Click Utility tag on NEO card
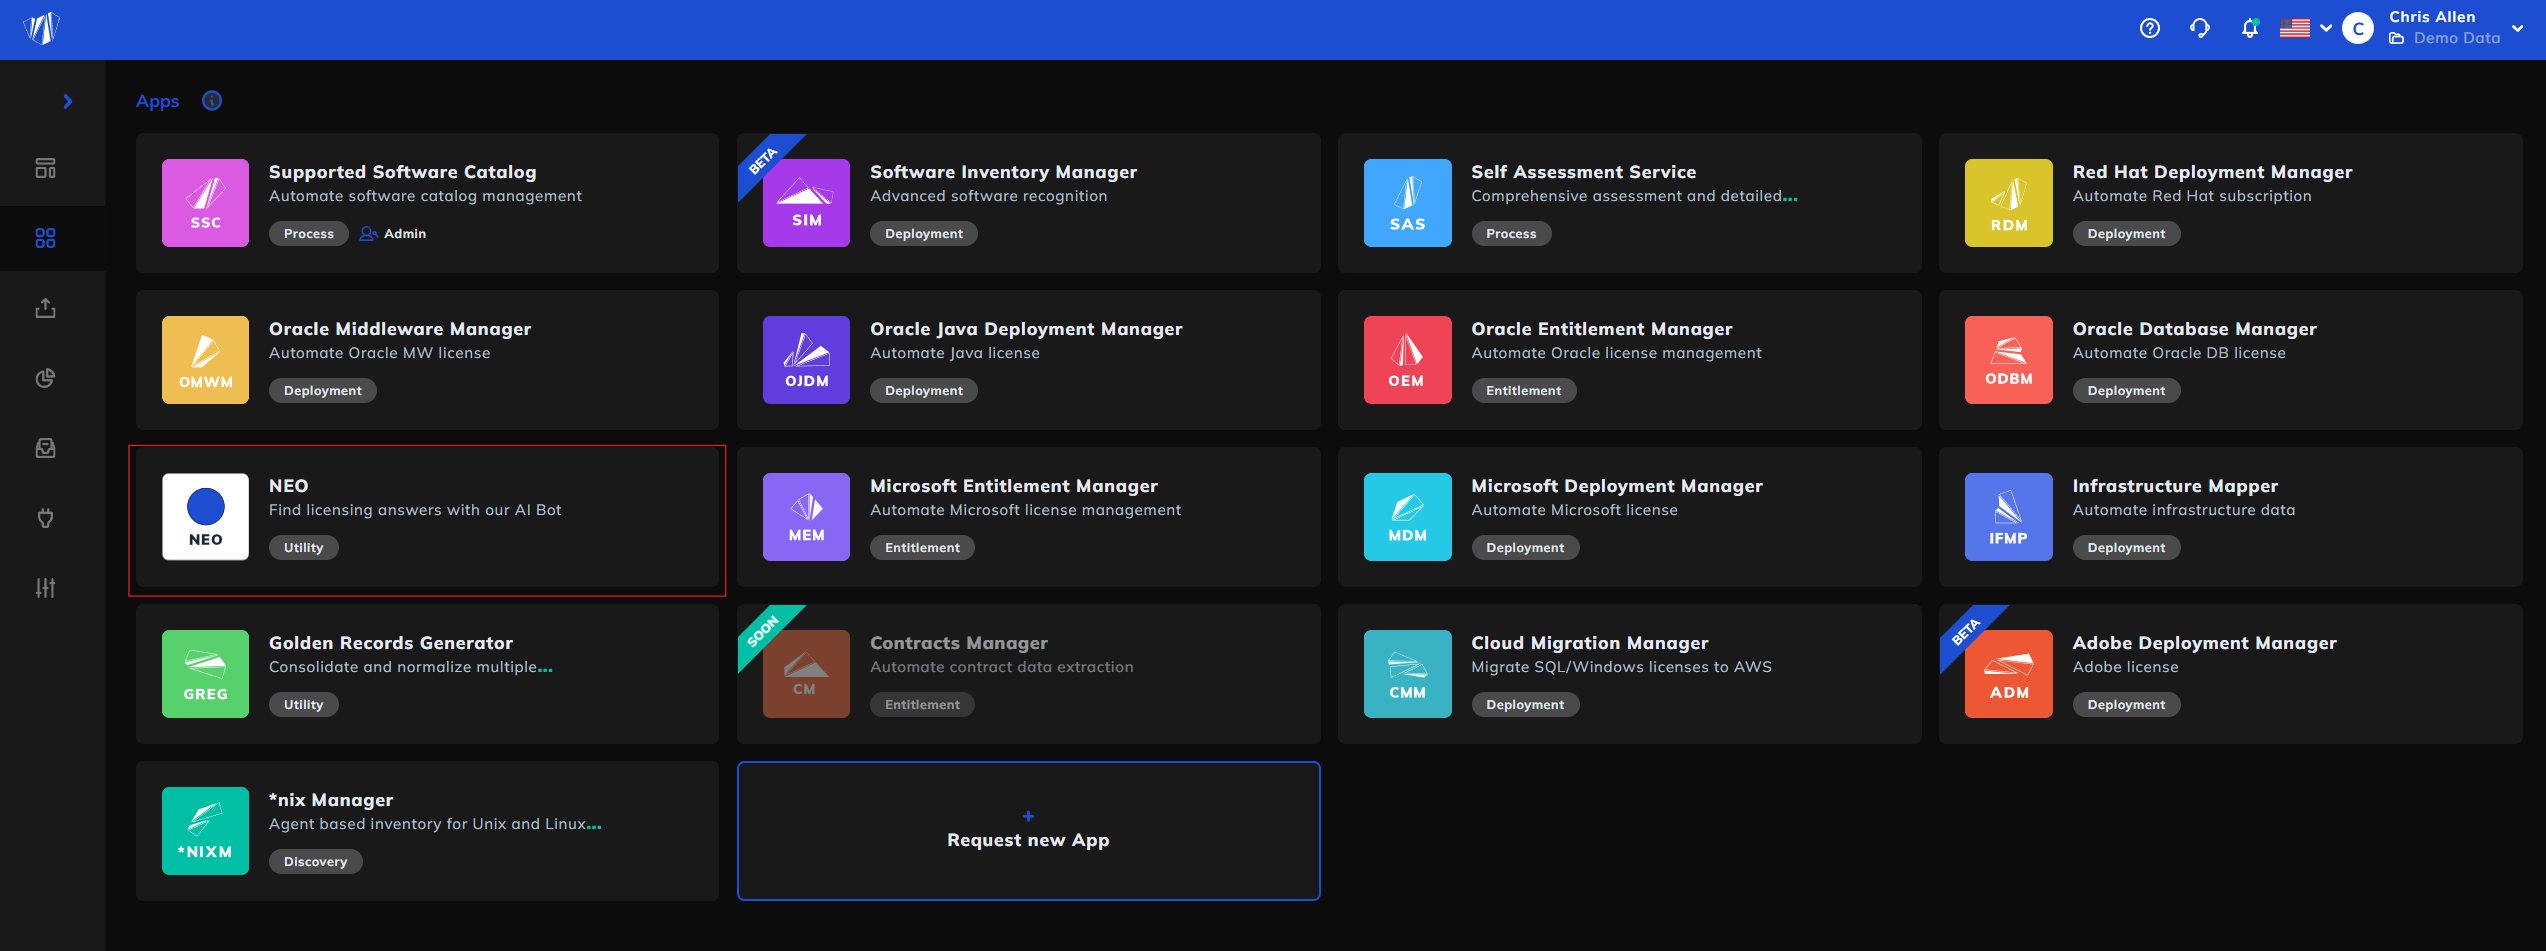2546x951 pixels. click(303, 547)
